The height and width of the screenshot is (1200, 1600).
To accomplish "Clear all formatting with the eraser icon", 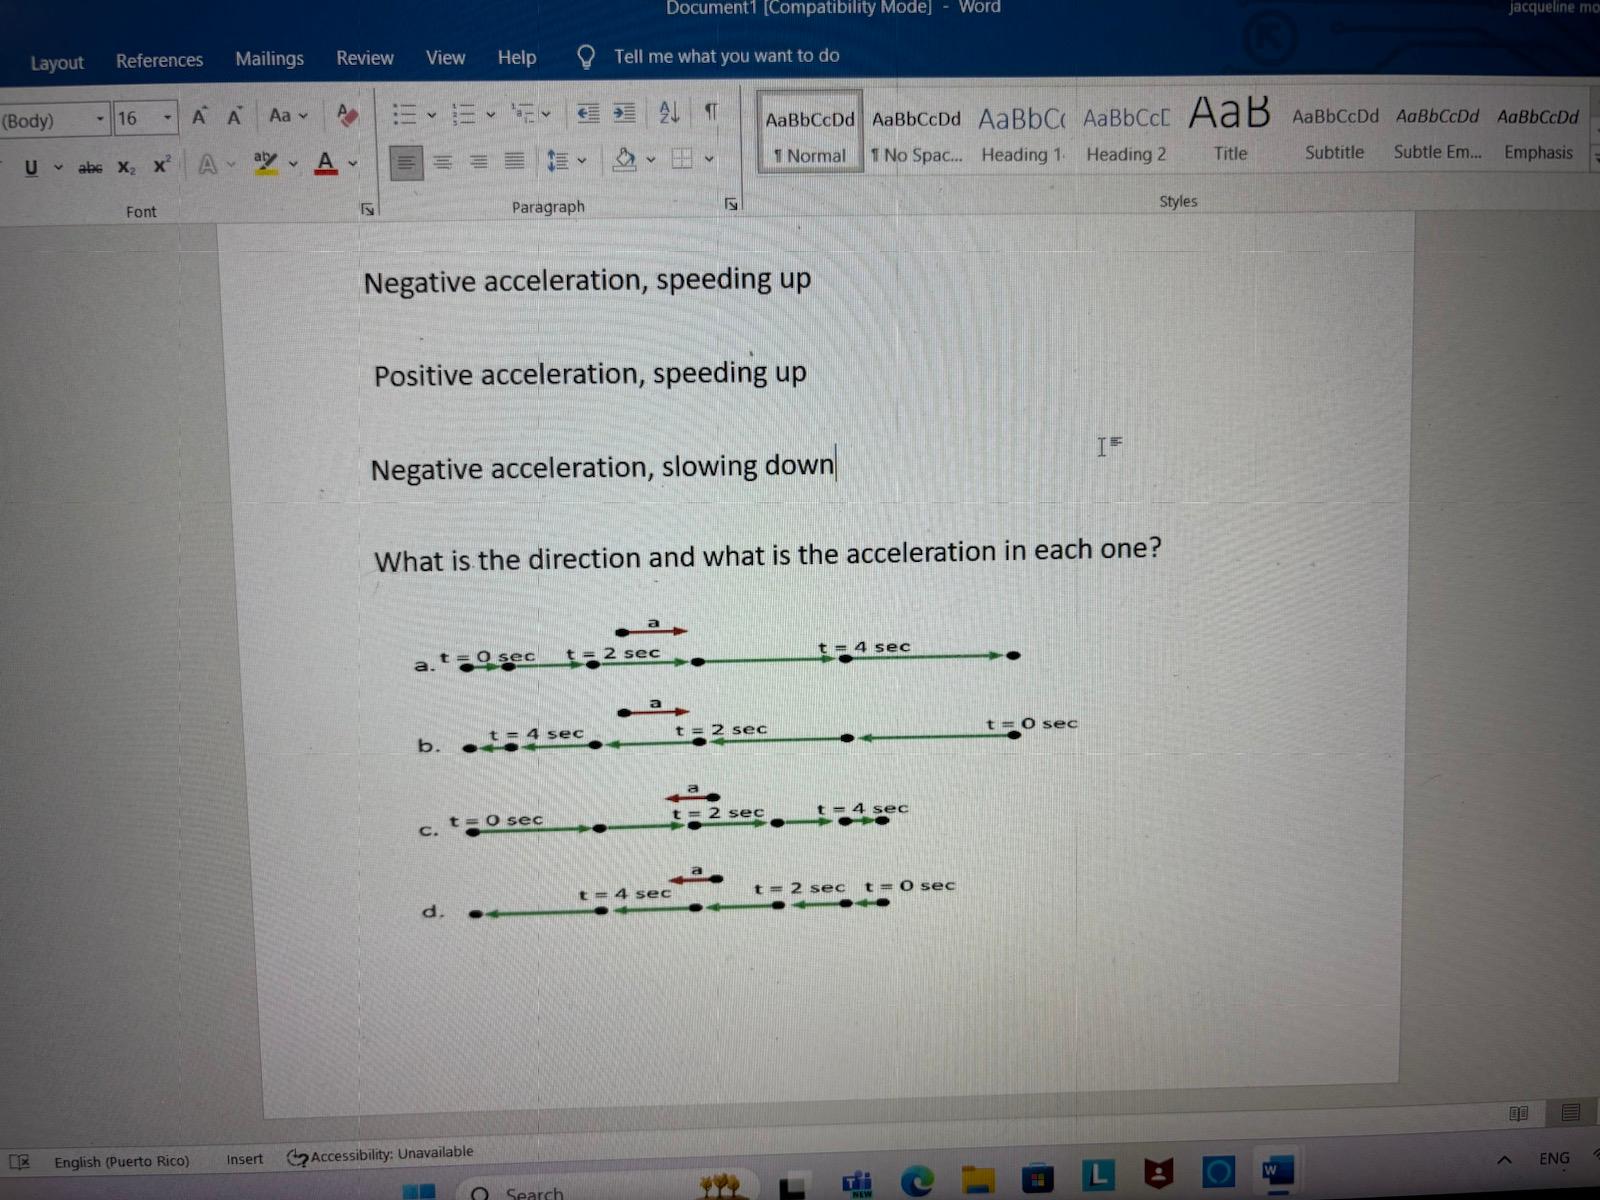I will 344,116.
